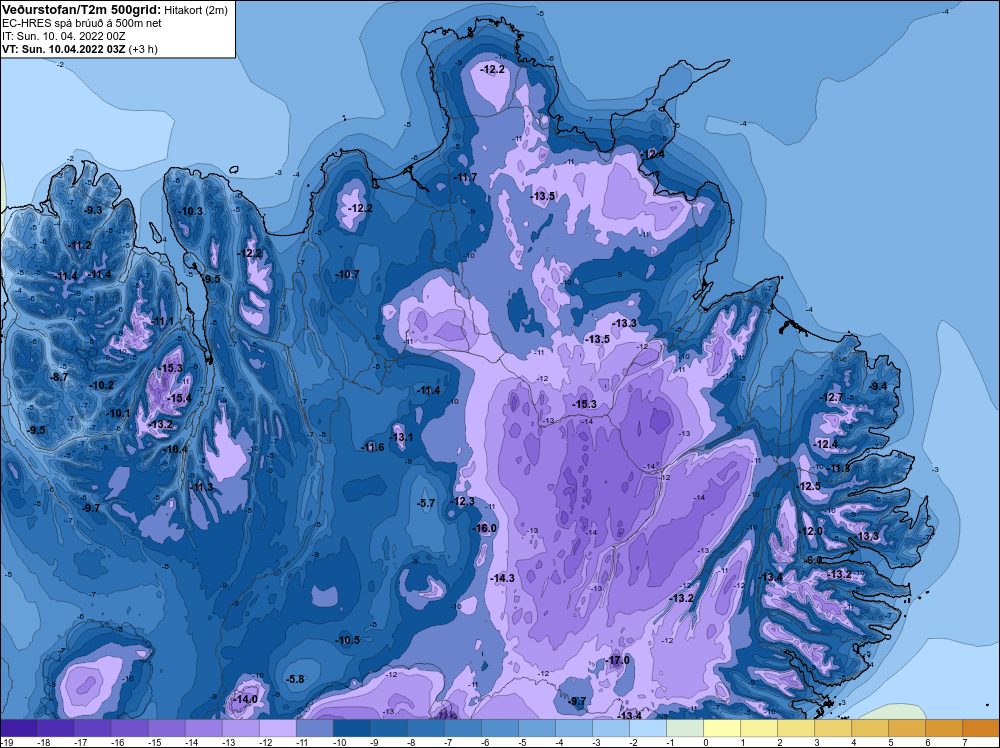Click the legend color swatch above the -19 label
The width and height of the screenshot is (1000, 748).
coord(18,728)
